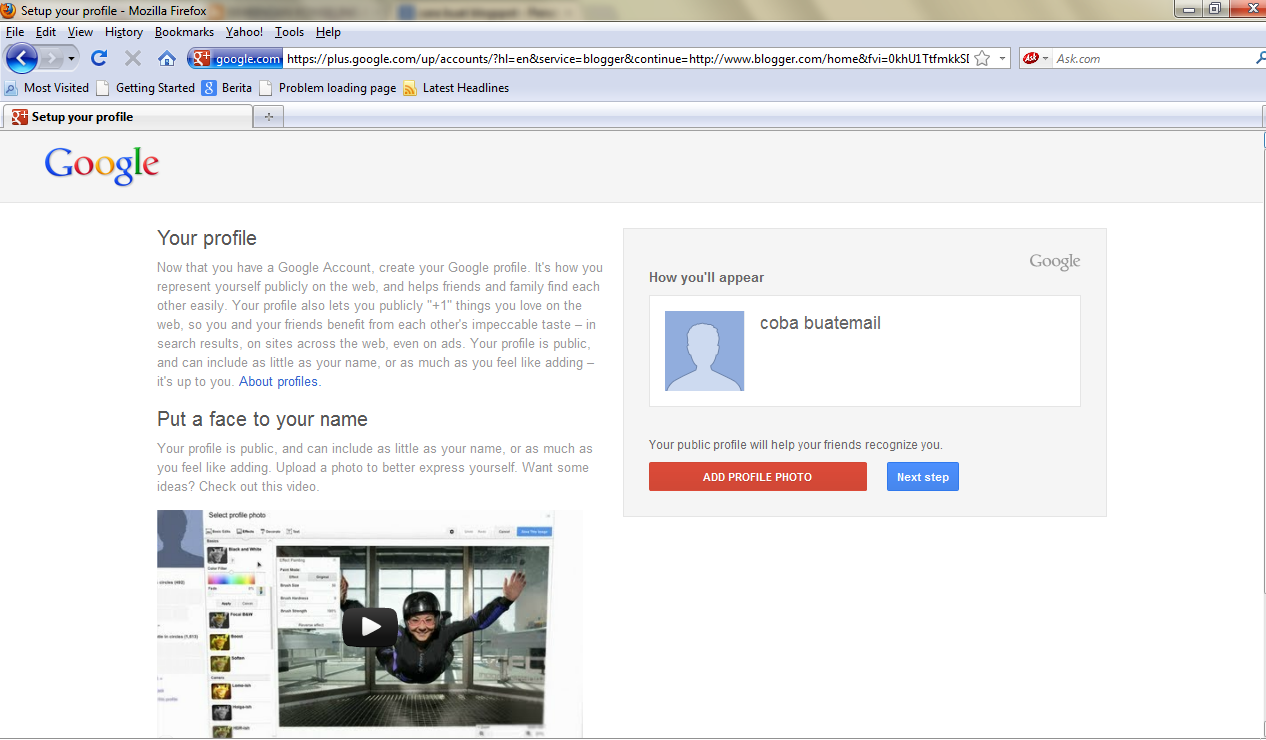Click the coba buatemail profile name
Image resolution: width=1266 pixels, height=740 pixels.
820,323
